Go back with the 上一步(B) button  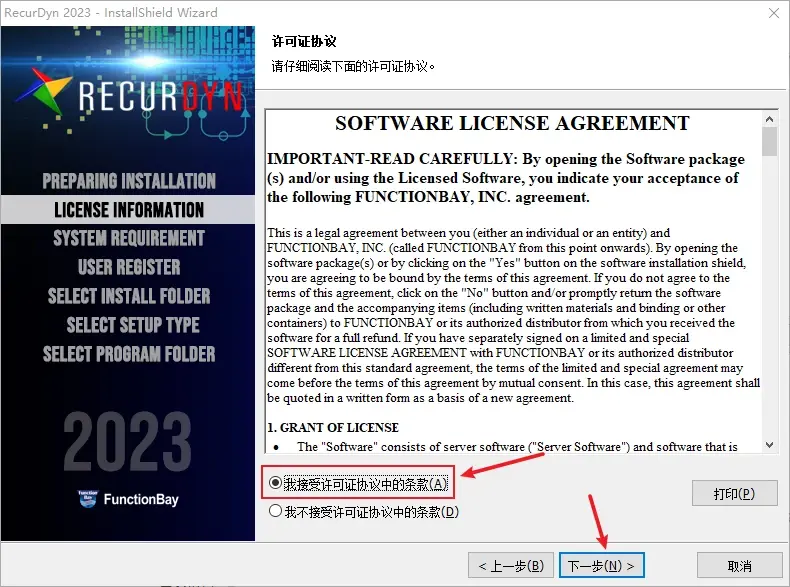[511, 565]
